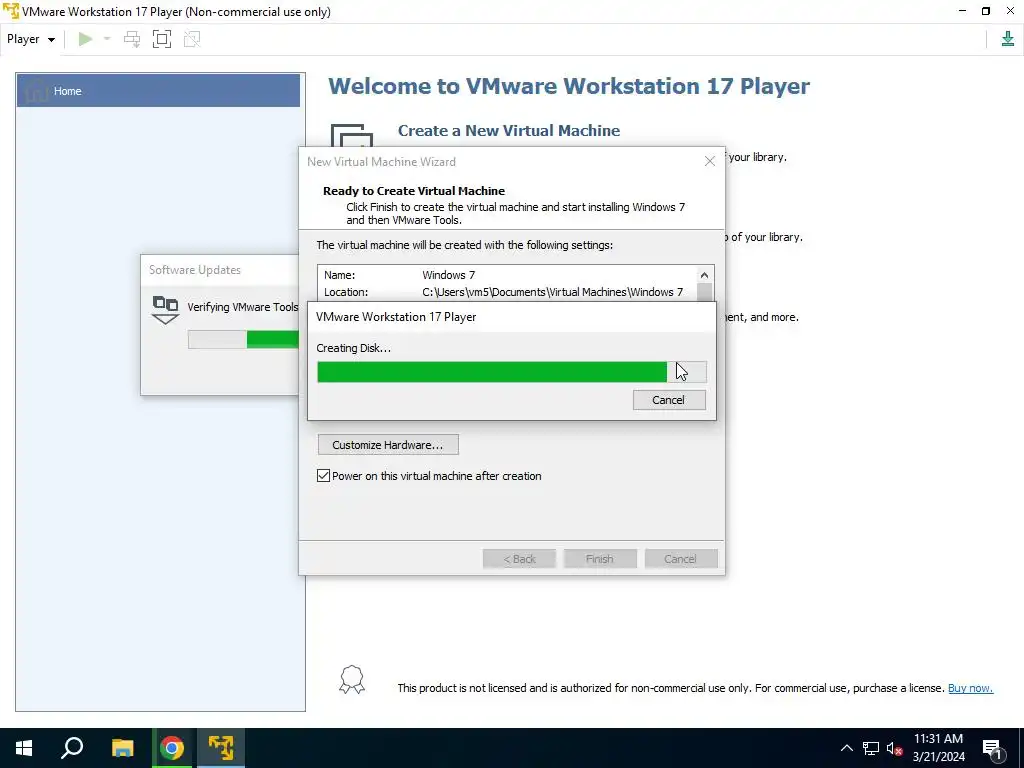Click the scrollbar thumb in settings list

(704, 292)
